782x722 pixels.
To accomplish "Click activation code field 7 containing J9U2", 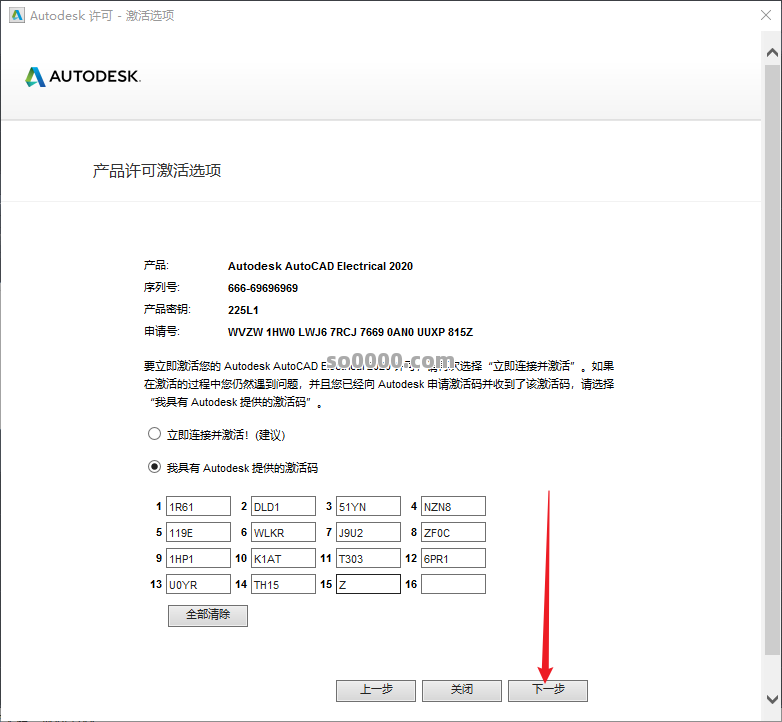I will (x=368, y=532).
